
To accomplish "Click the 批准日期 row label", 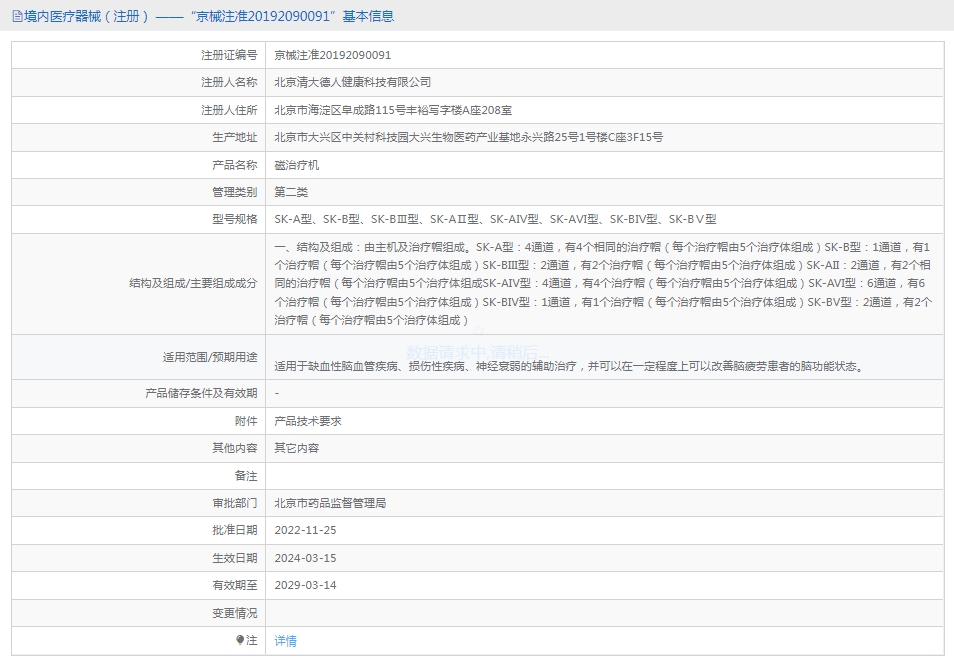I will point(235,531).
